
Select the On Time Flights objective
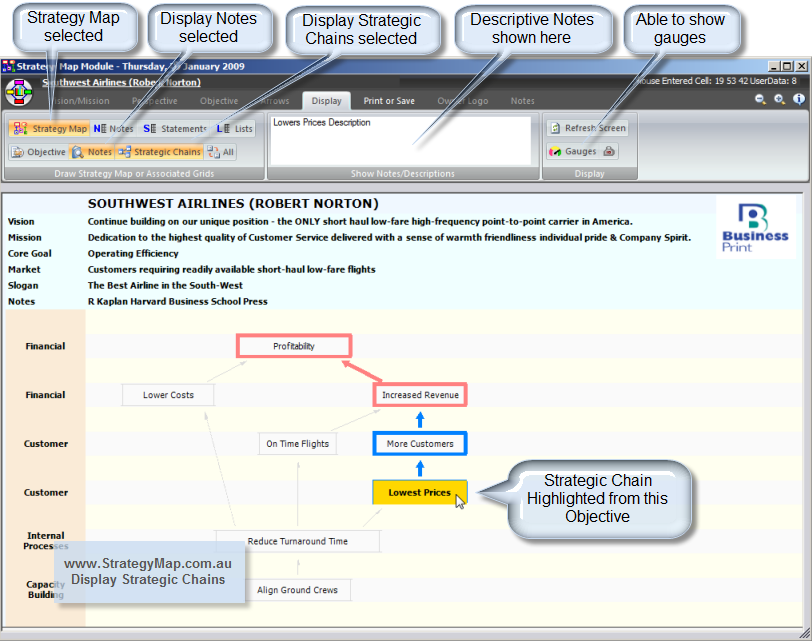click(298, 444)
